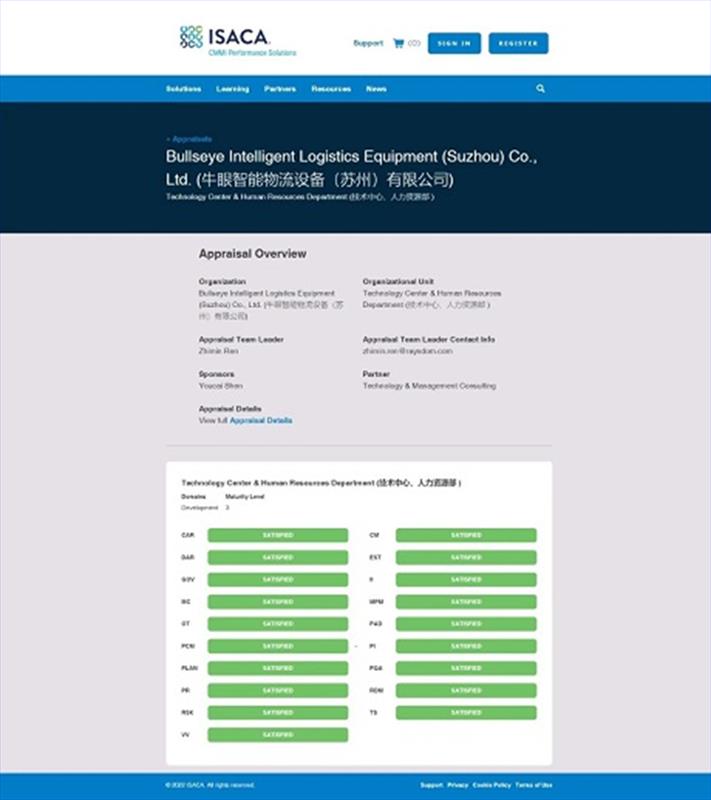Open the Solutions menu
This screenshot has width=711, height=800.
coord(184,89)
